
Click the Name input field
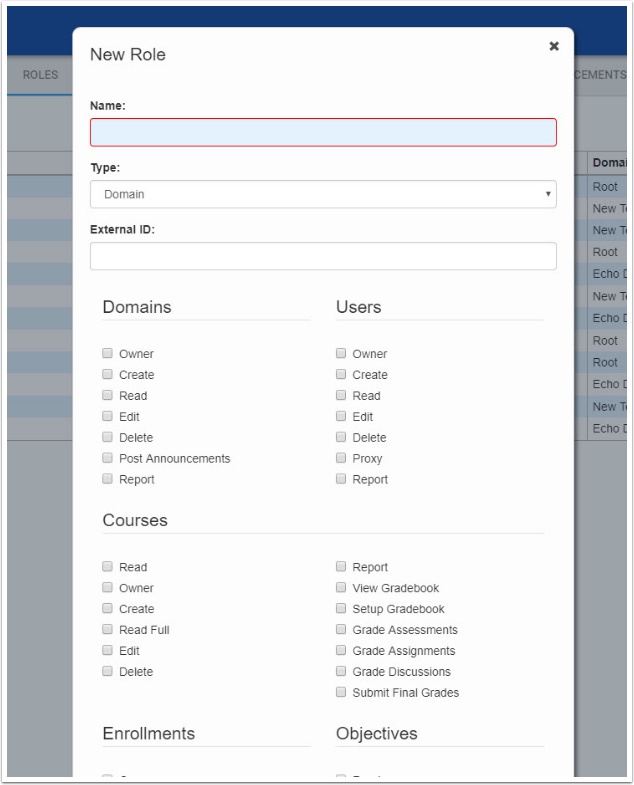[323, 132]
